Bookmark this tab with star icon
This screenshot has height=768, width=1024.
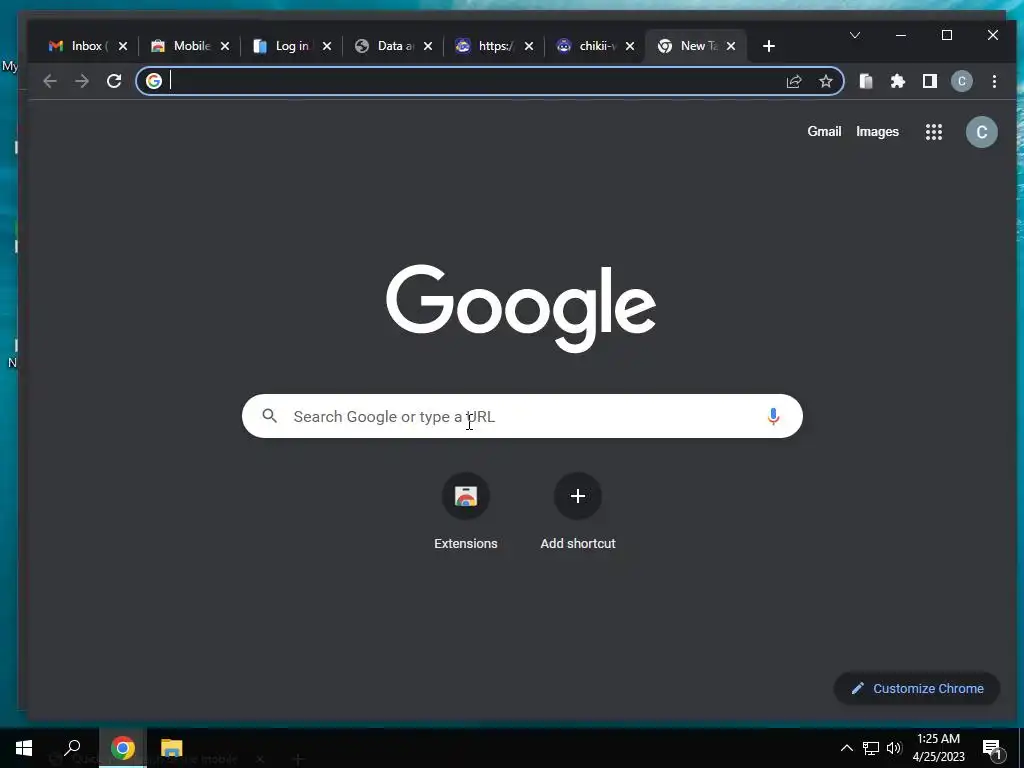point(826,81)
